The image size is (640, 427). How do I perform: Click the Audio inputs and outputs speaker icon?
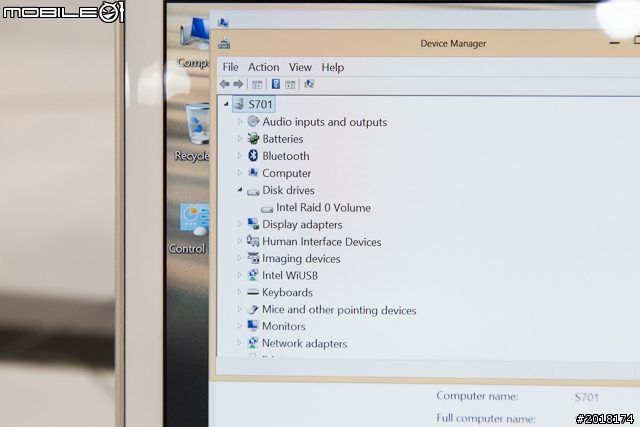(253, 121)
